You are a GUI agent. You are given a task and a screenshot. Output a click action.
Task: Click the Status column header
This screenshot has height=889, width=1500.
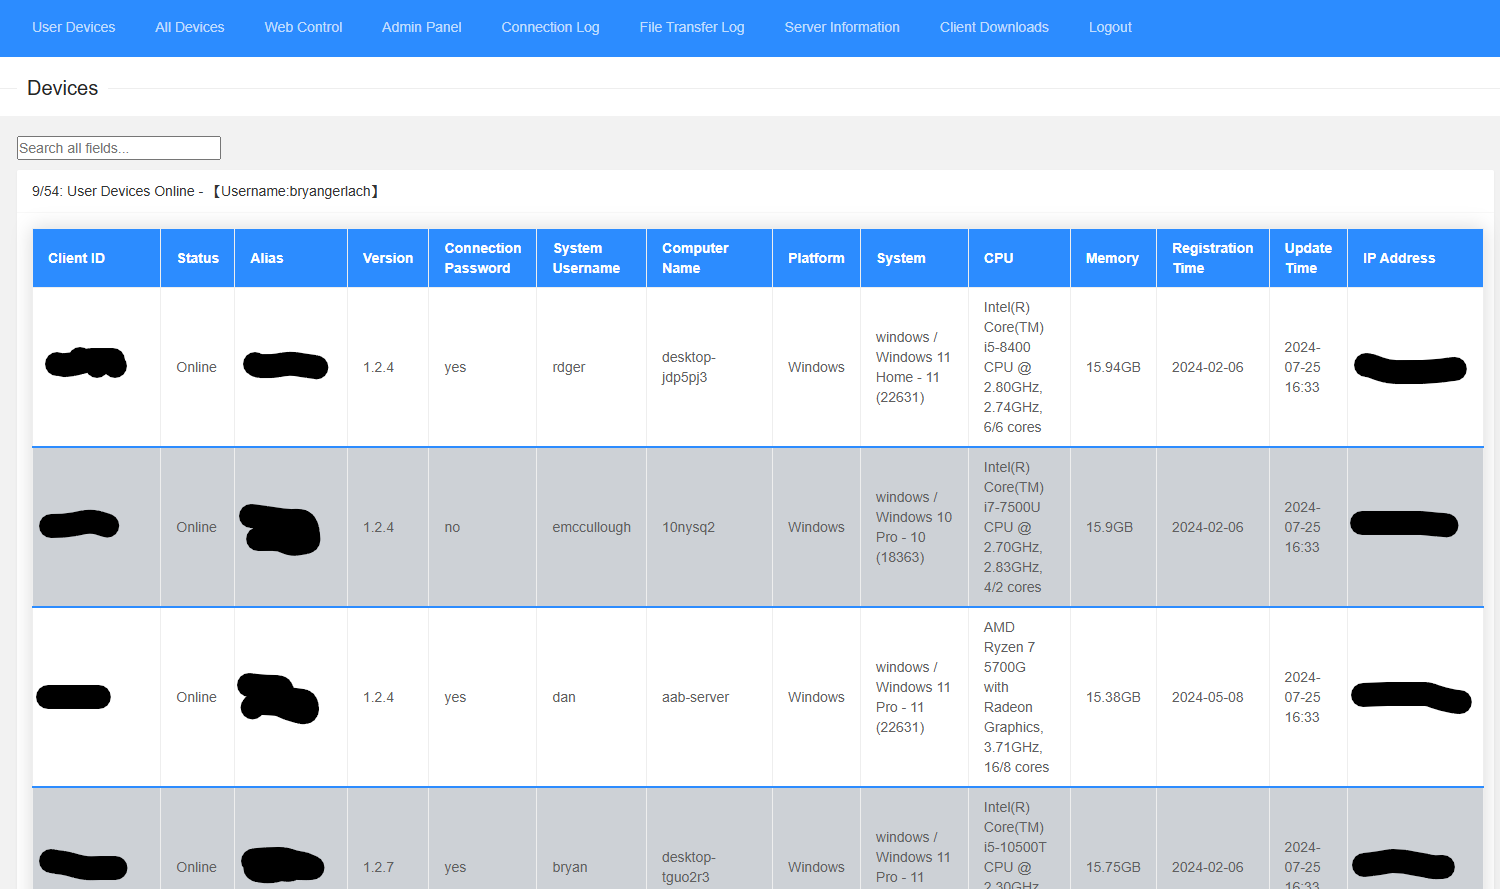click(x=198, y=258)
